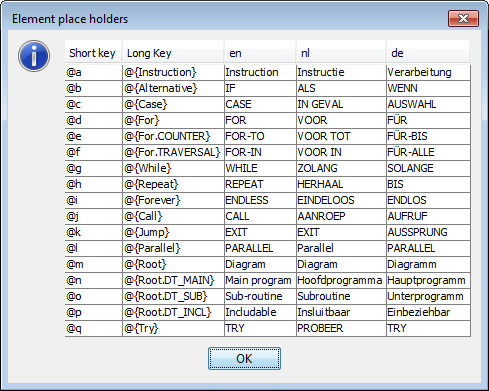Click the @{Case} cell
489x391 pixels.
tap(173, 104)
